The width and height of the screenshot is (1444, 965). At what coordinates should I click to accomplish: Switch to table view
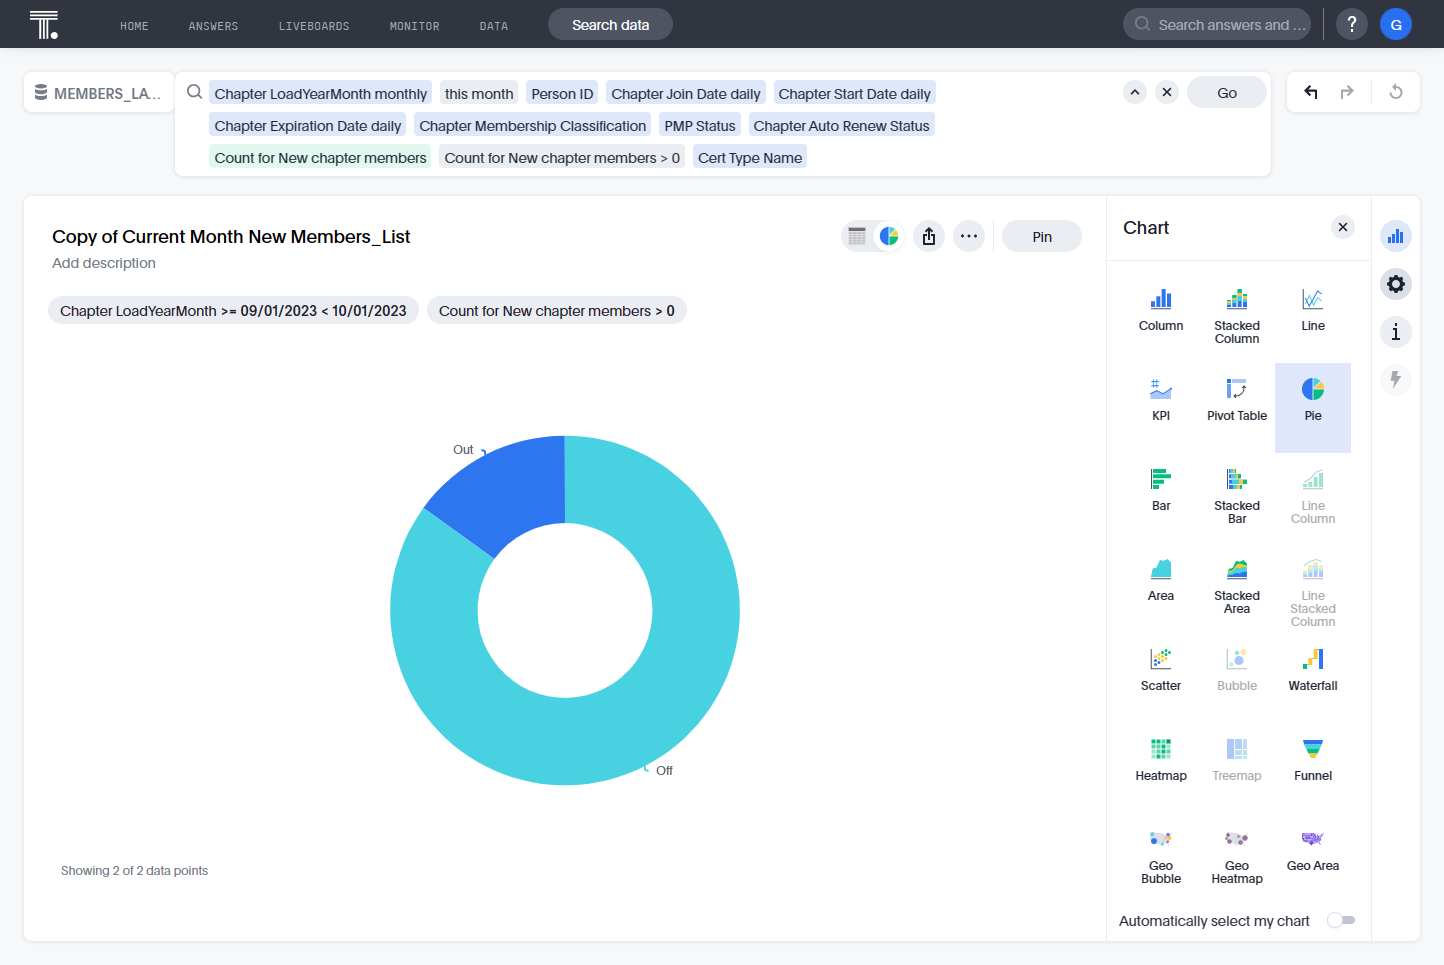pos(857,236)
